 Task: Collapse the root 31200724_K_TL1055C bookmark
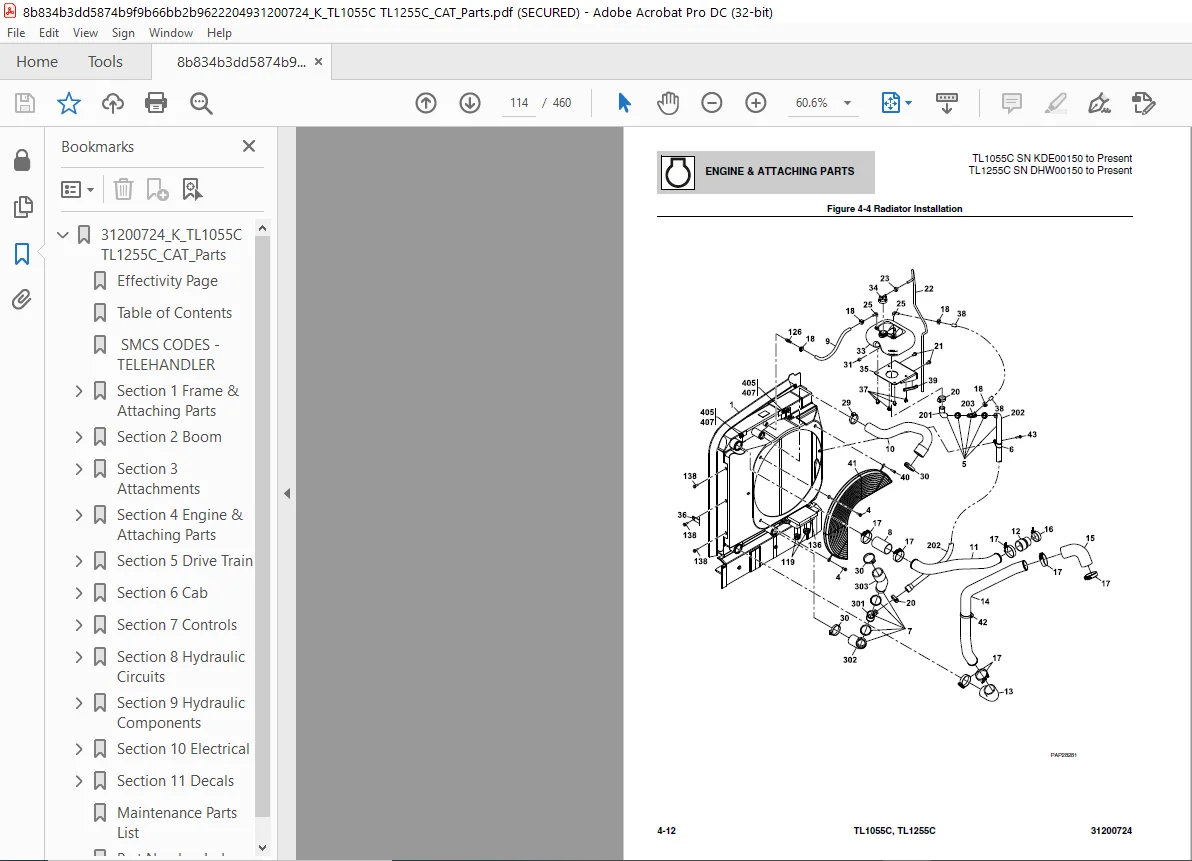point(63,235)
